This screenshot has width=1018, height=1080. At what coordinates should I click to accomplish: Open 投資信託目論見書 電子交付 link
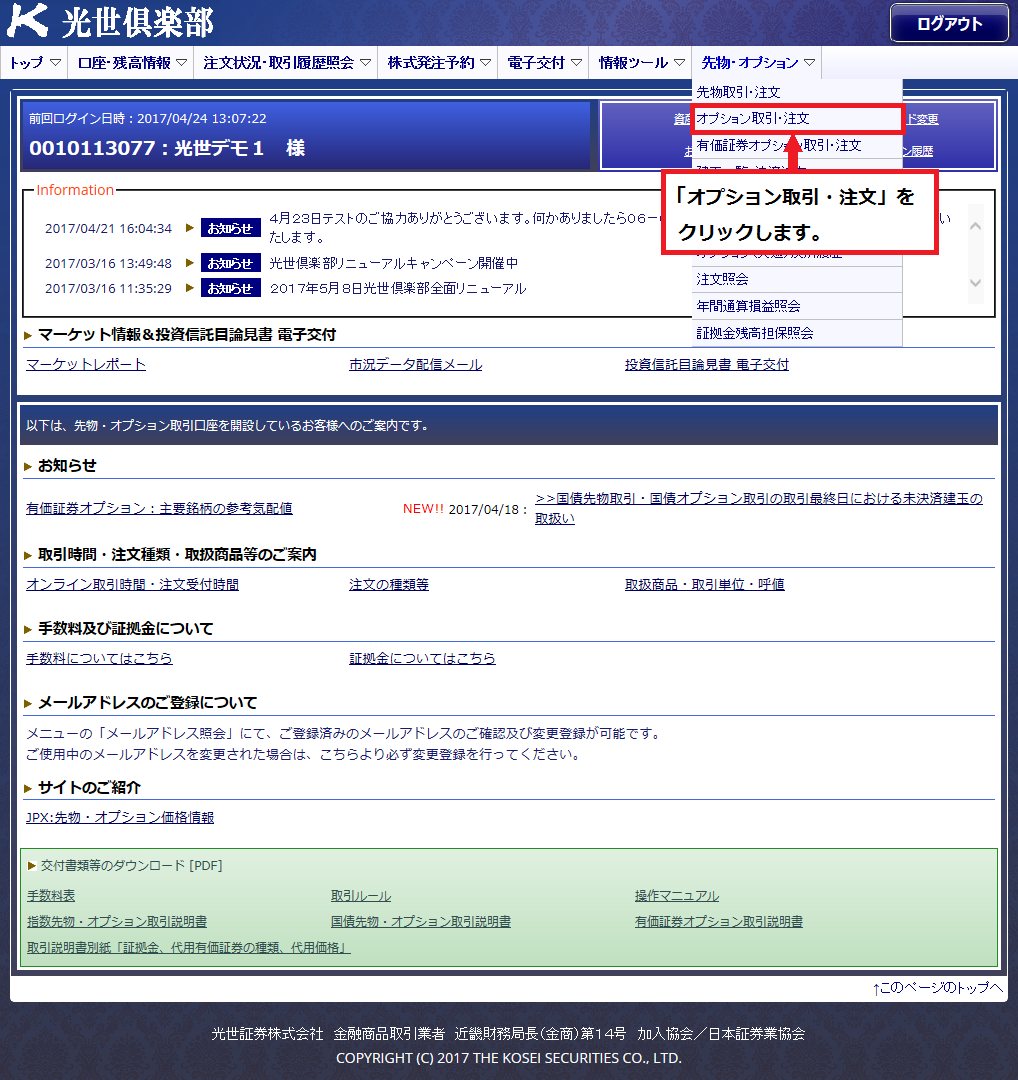pyautogui.click(x=707, y=364)
